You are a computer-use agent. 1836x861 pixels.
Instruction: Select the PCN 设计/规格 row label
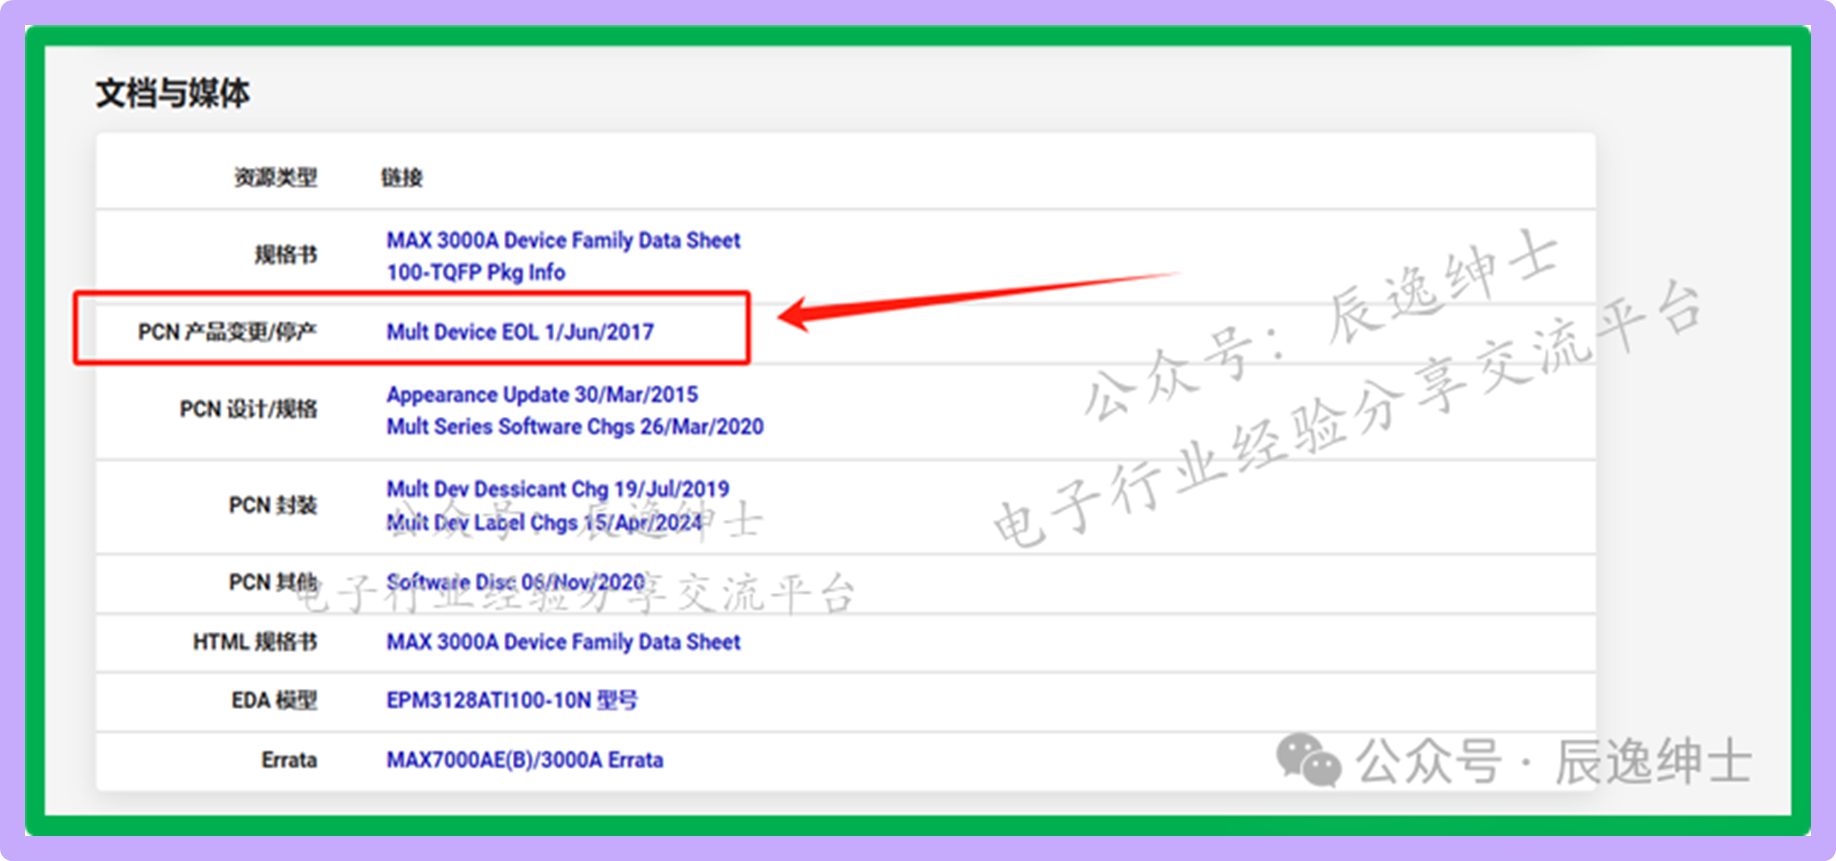(x=248, y=409)
